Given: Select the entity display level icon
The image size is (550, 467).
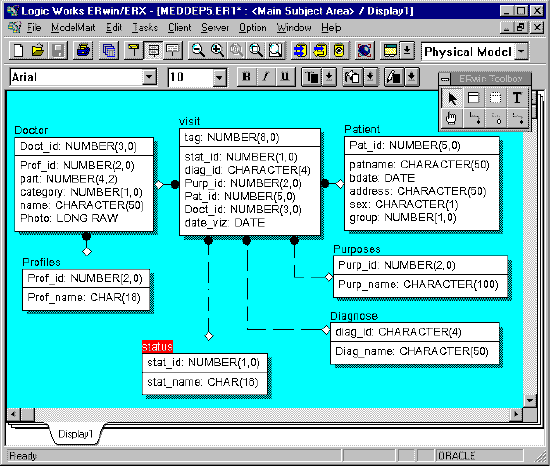Looking at the screenshot, I should 134,51.
